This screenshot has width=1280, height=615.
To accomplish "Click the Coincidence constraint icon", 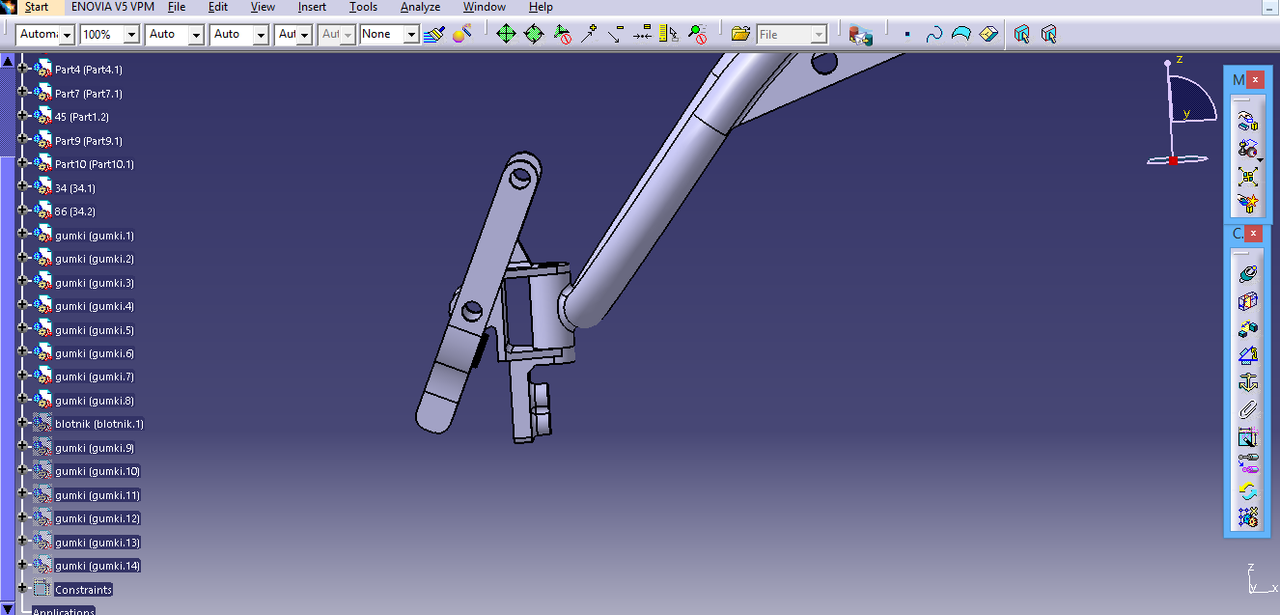I will (1247, 274).
